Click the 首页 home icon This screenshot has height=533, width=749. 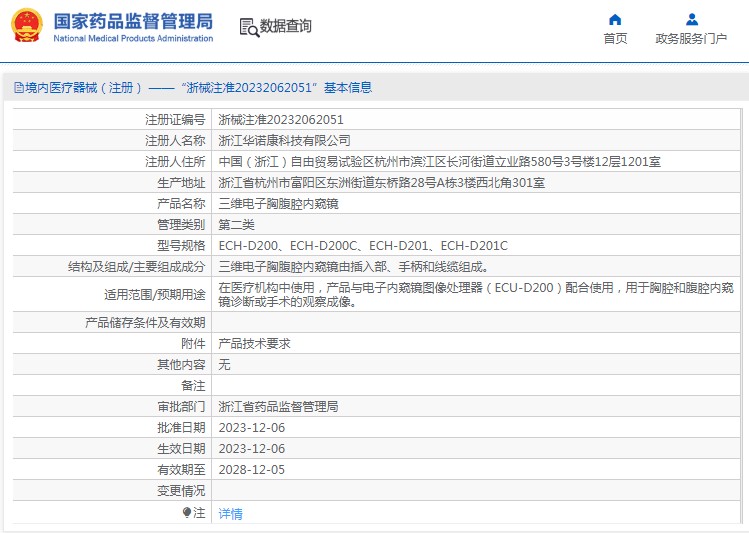[615, 20]
